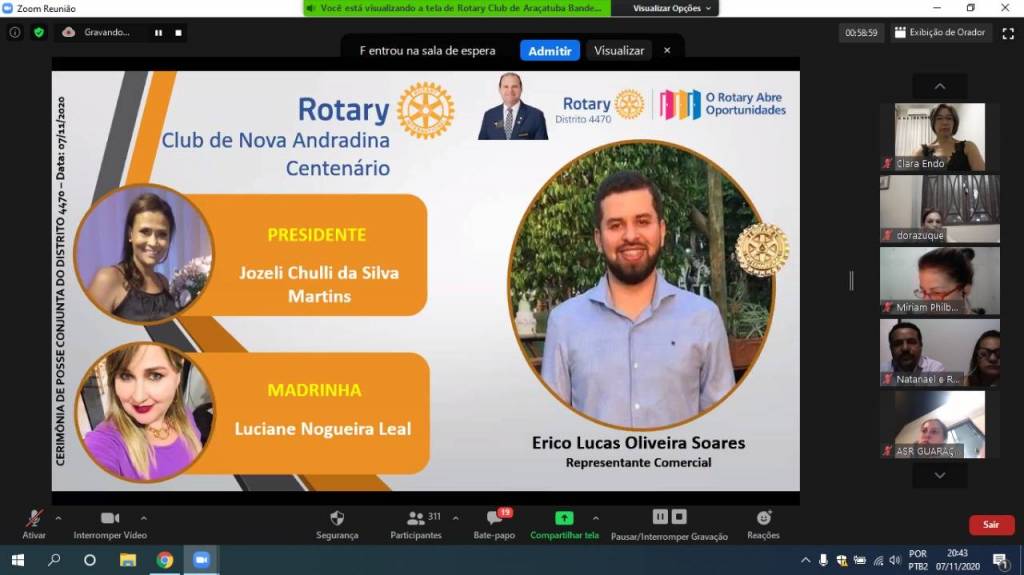Open the meeting info icon
Viewport: 1024px width, 575px height.
point(15,32)
